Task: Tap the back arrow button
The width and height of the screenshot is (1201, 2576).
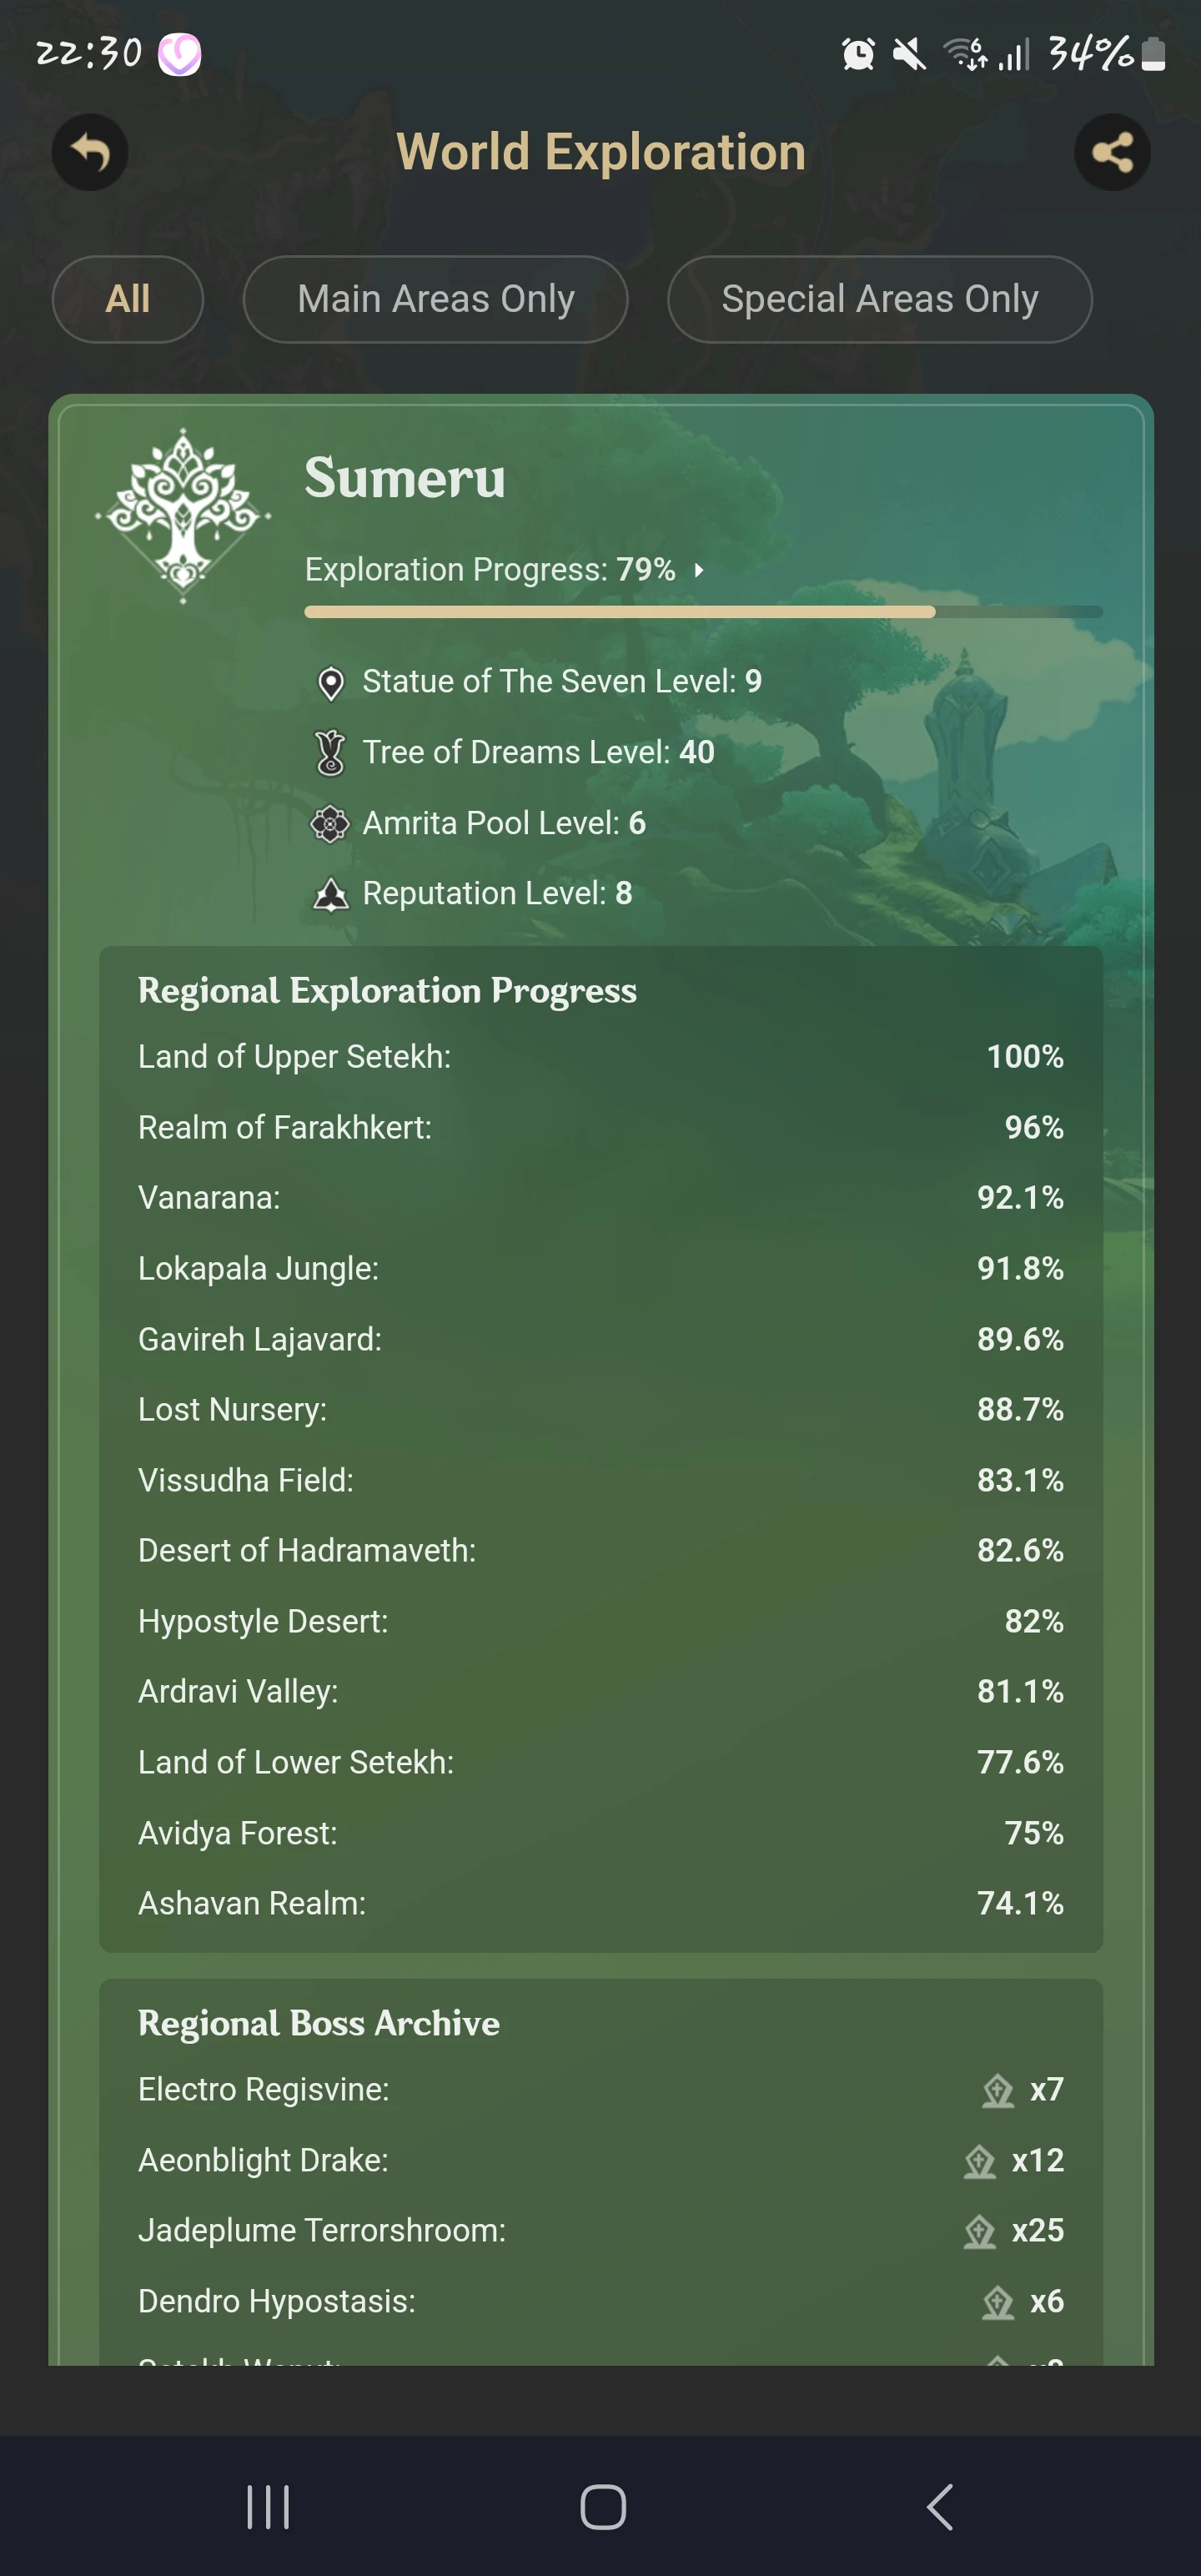Action: (x=90, y=153)
